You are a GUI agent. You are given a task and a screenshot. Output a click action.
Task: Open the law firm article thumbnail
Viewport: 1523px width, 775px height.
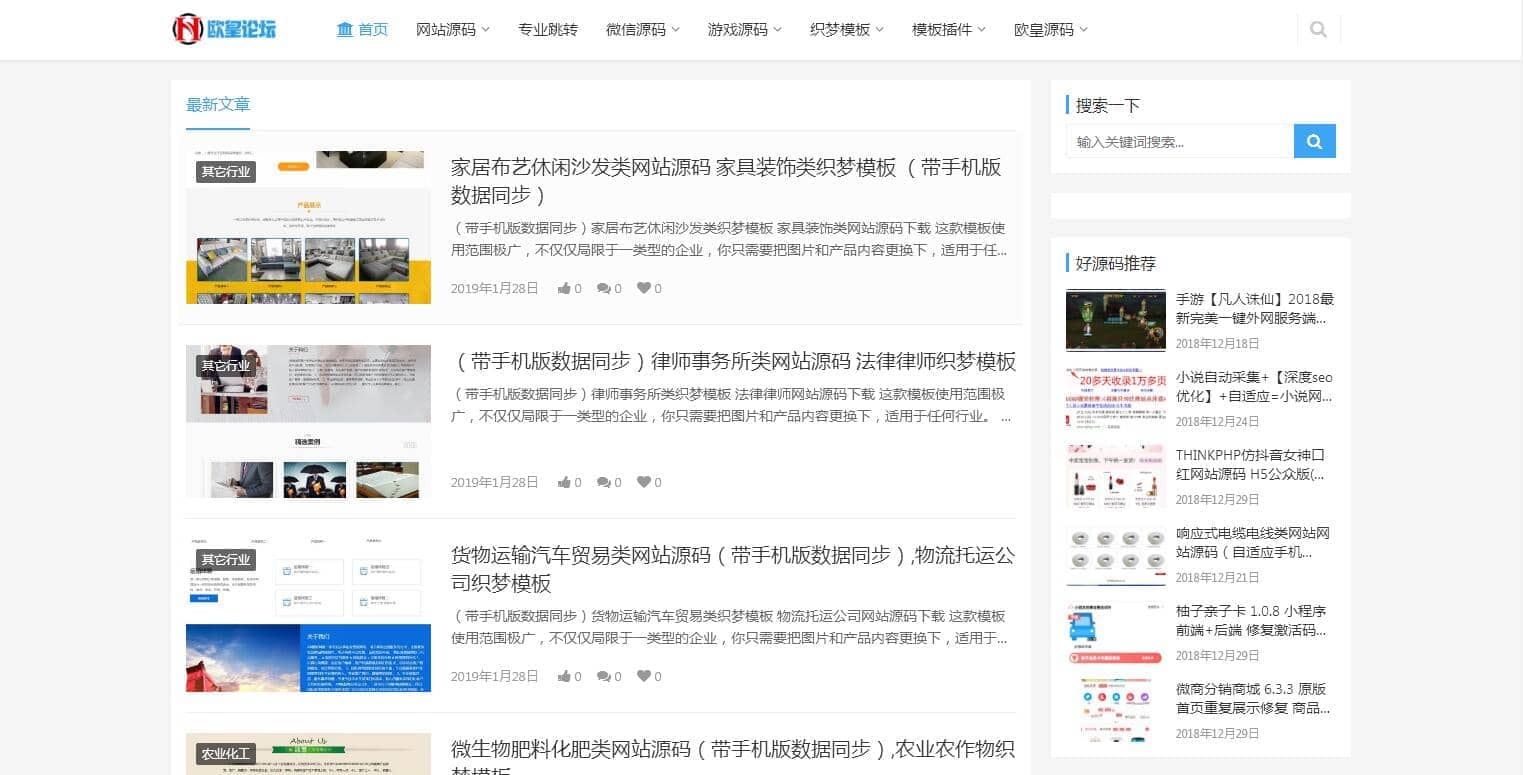click(308, 421)
